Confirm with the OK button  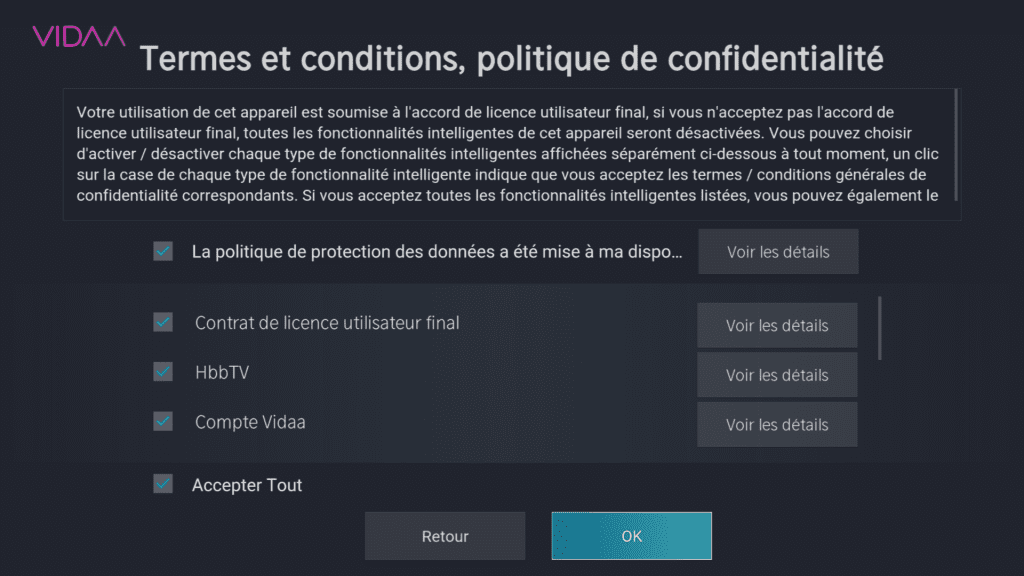(x=631, y=536)
